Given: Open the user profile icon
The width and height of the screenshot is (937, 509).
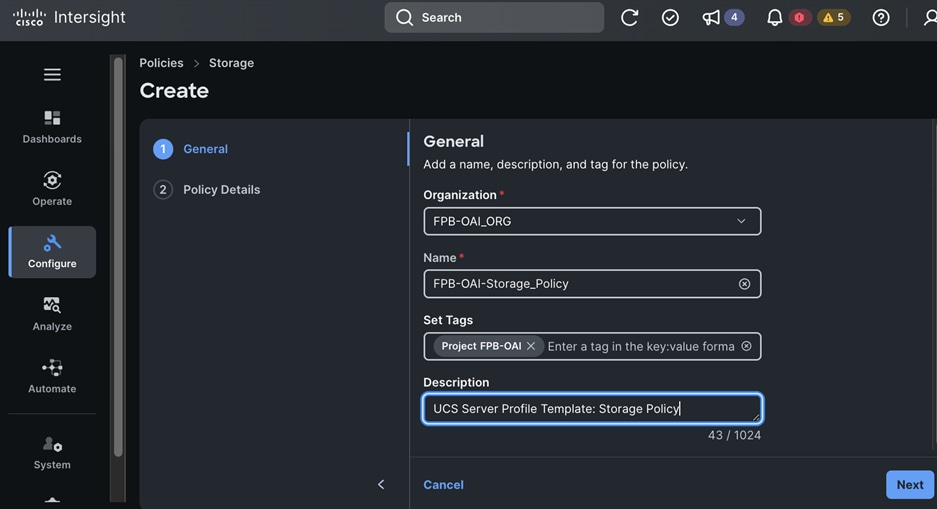Looking at the screenshot, I should pos(930,18).
